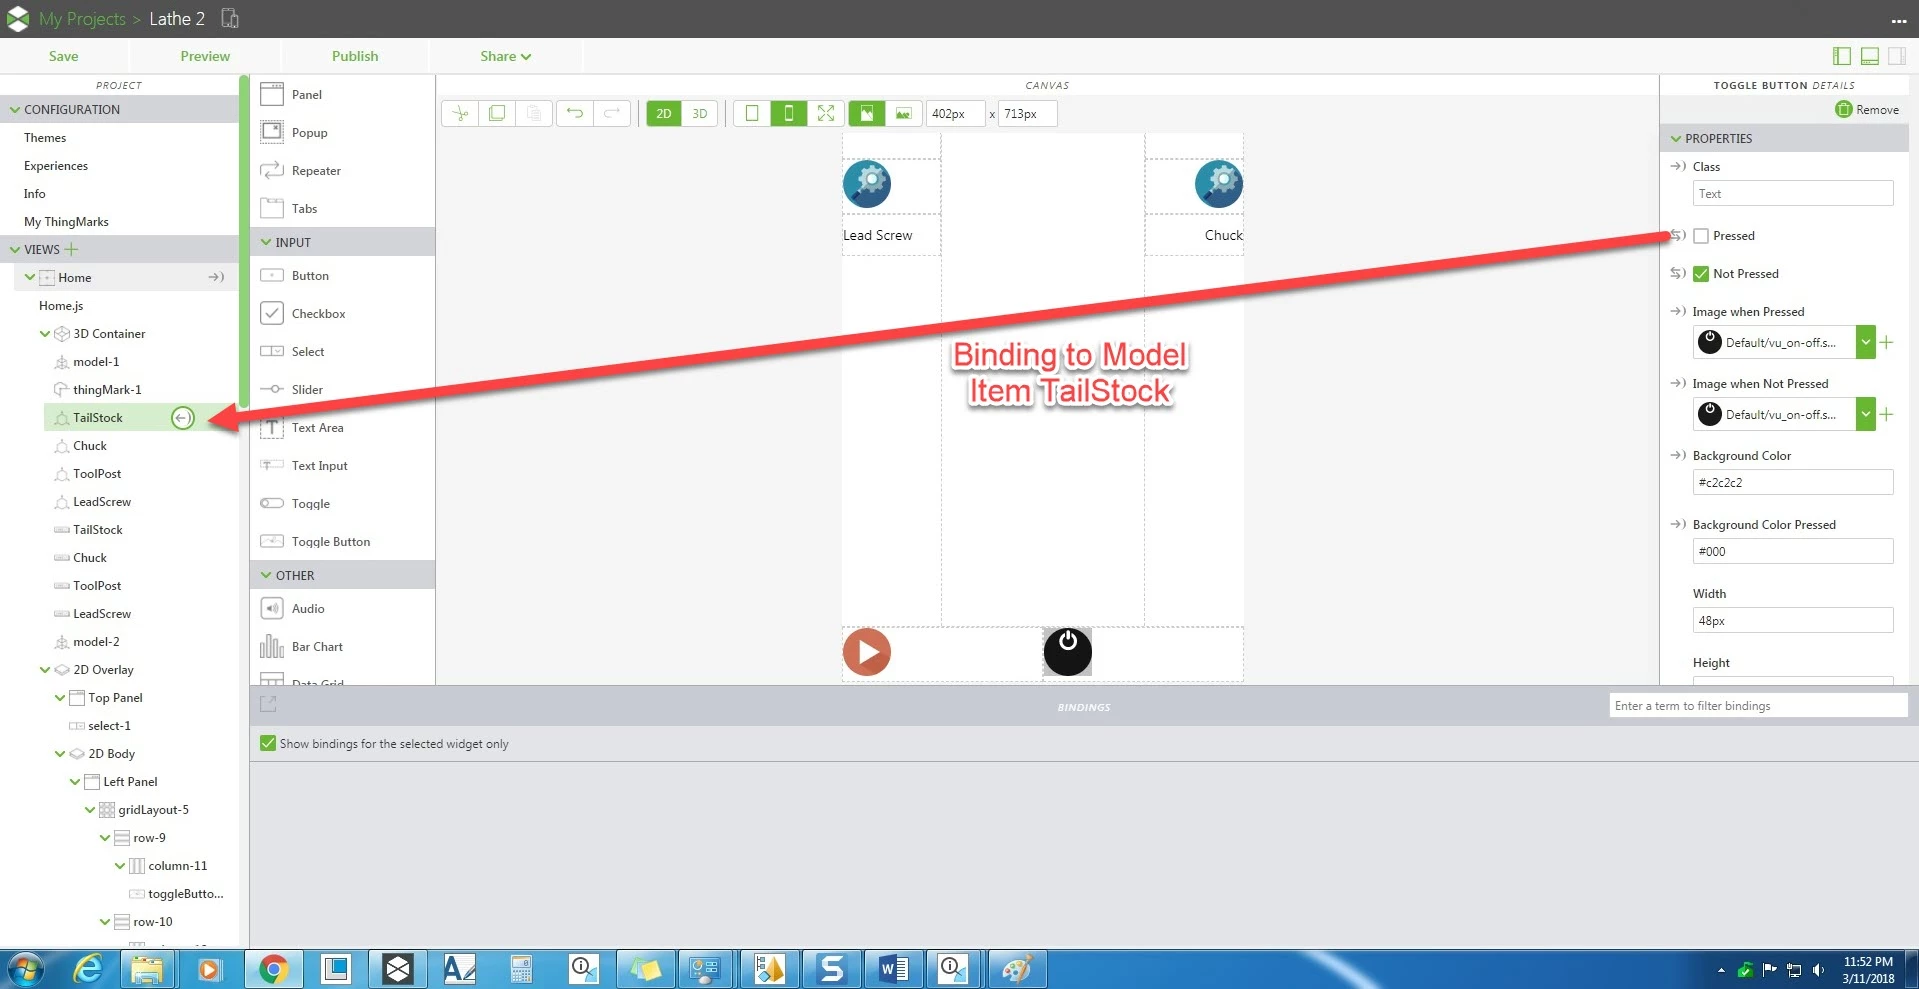
Task: Collapse the OTHER widget section
Action: pyautogui.click(x=266, y=575)
